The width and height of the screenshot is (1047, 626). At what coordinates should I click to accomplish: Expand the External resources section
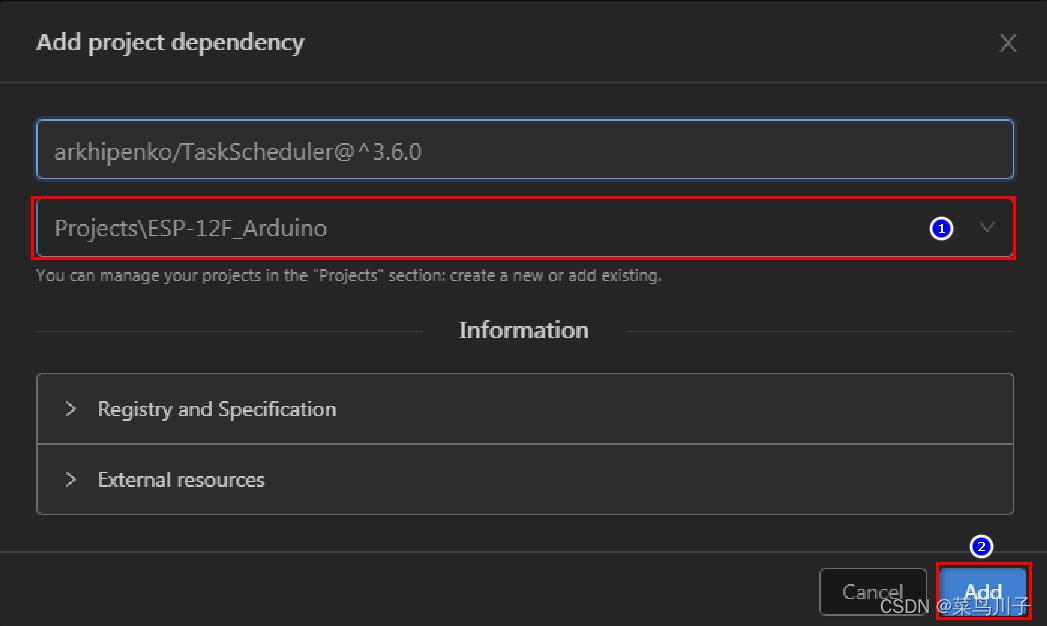point(180,479)
